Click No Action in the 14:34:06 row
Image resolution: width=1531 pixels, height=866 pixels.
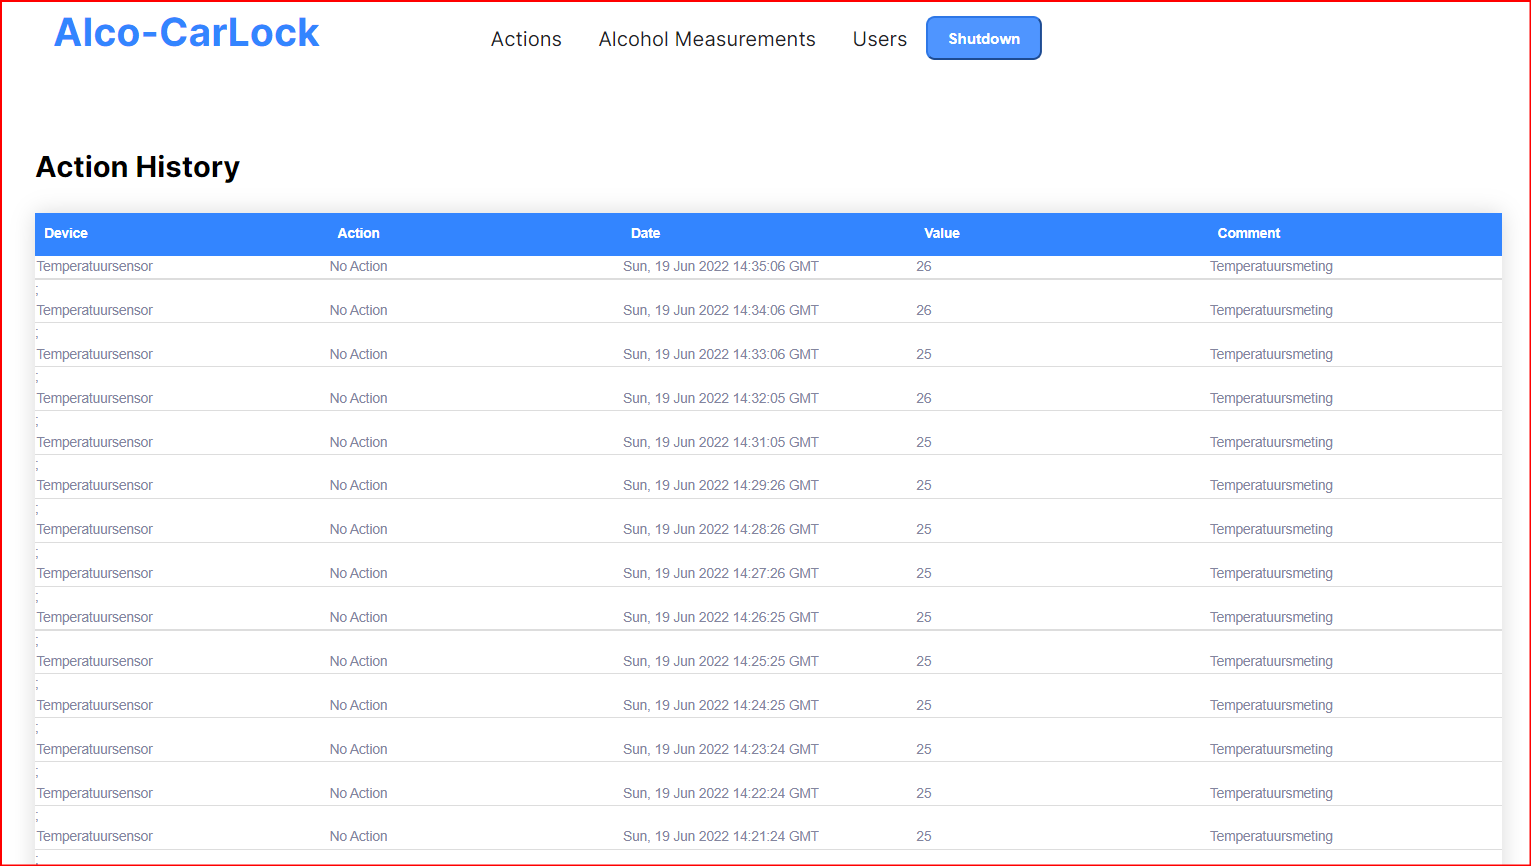click(358, 310)
